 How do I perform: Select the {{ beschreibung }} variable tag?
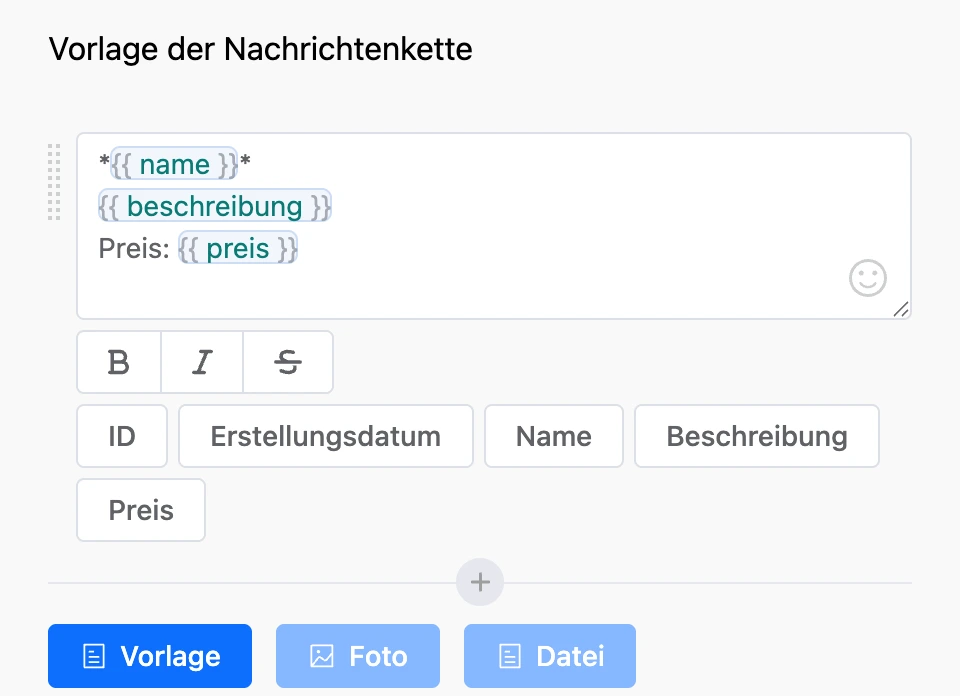tap(215, 206)
